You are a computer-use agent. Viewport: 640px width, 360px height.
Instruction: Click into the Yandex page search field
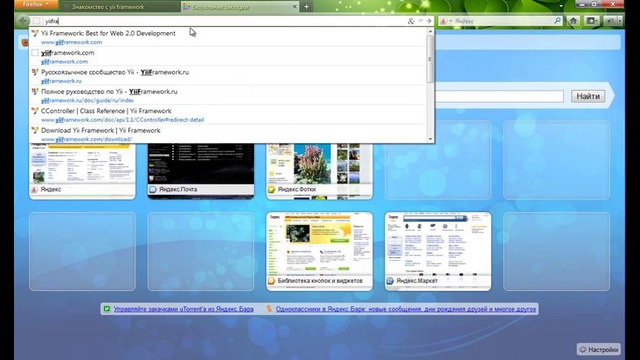point(499,97)
